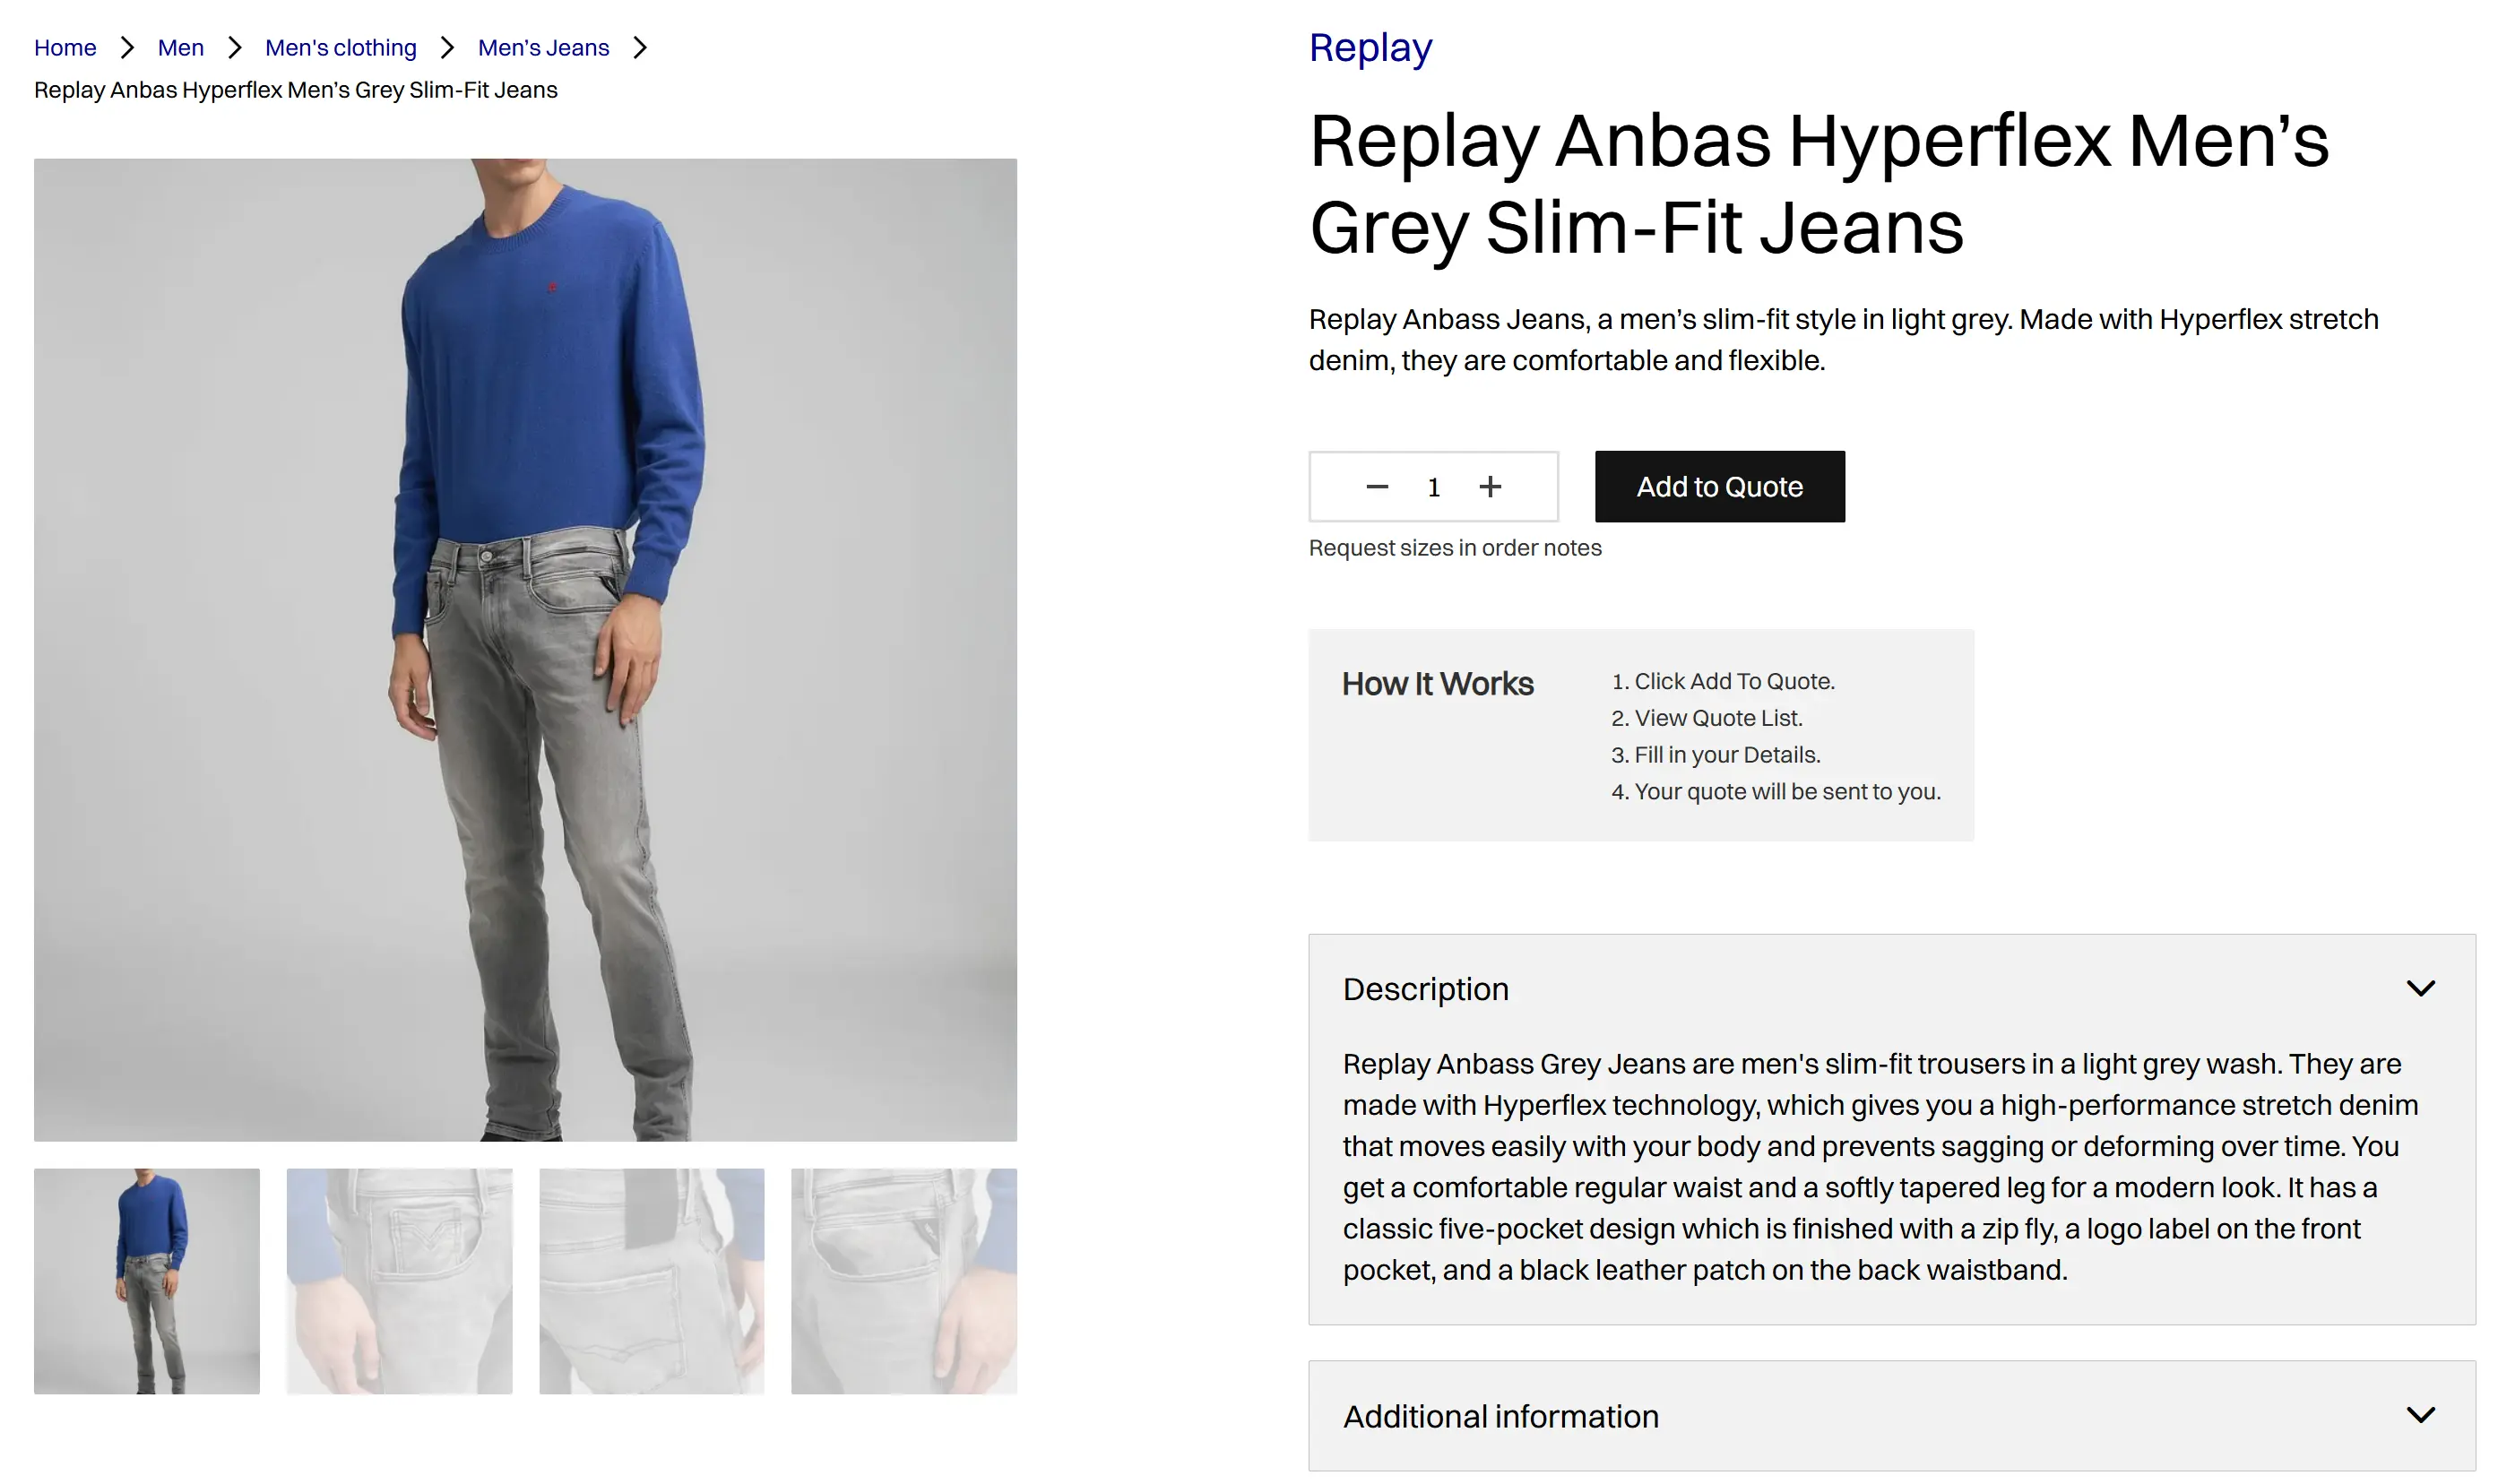The image size is (2498, 1484).
Task: Click the minus quantity icon
Action: pos(1377,487)
